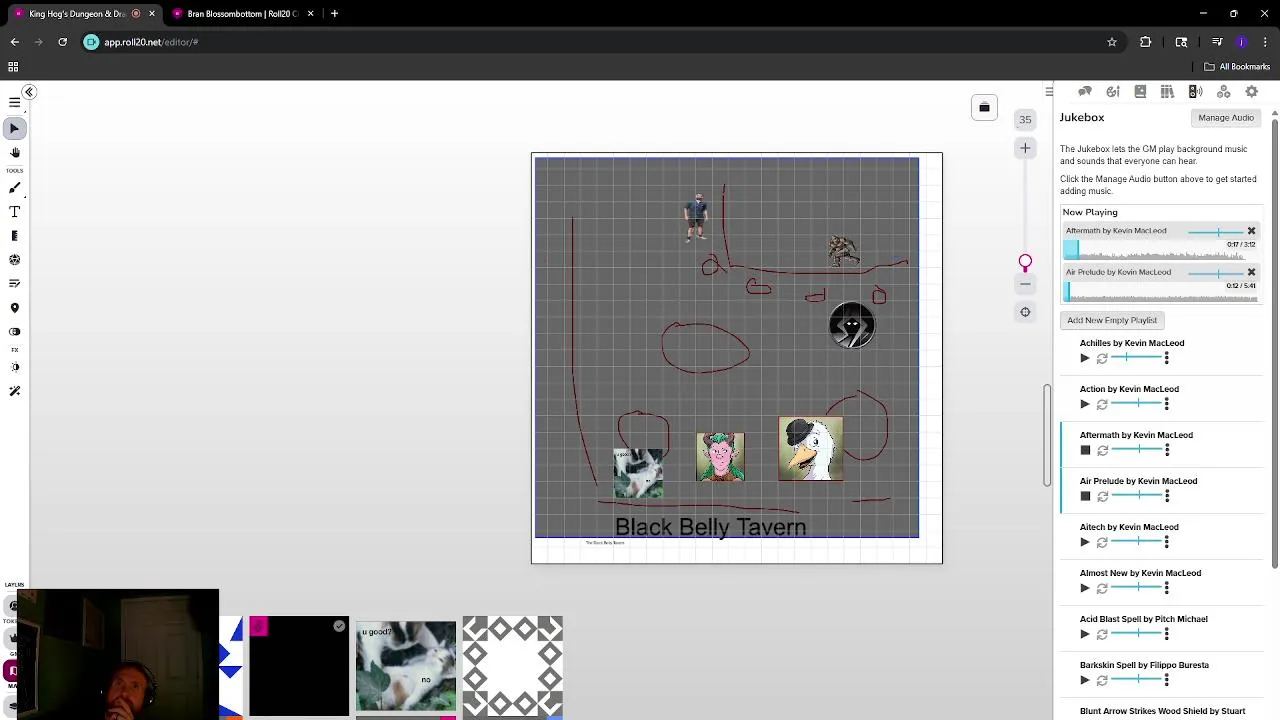Play Barkskin Spell by Filippo Buresta
The height and width of the screenshot is (720, 1280).
1085,680
